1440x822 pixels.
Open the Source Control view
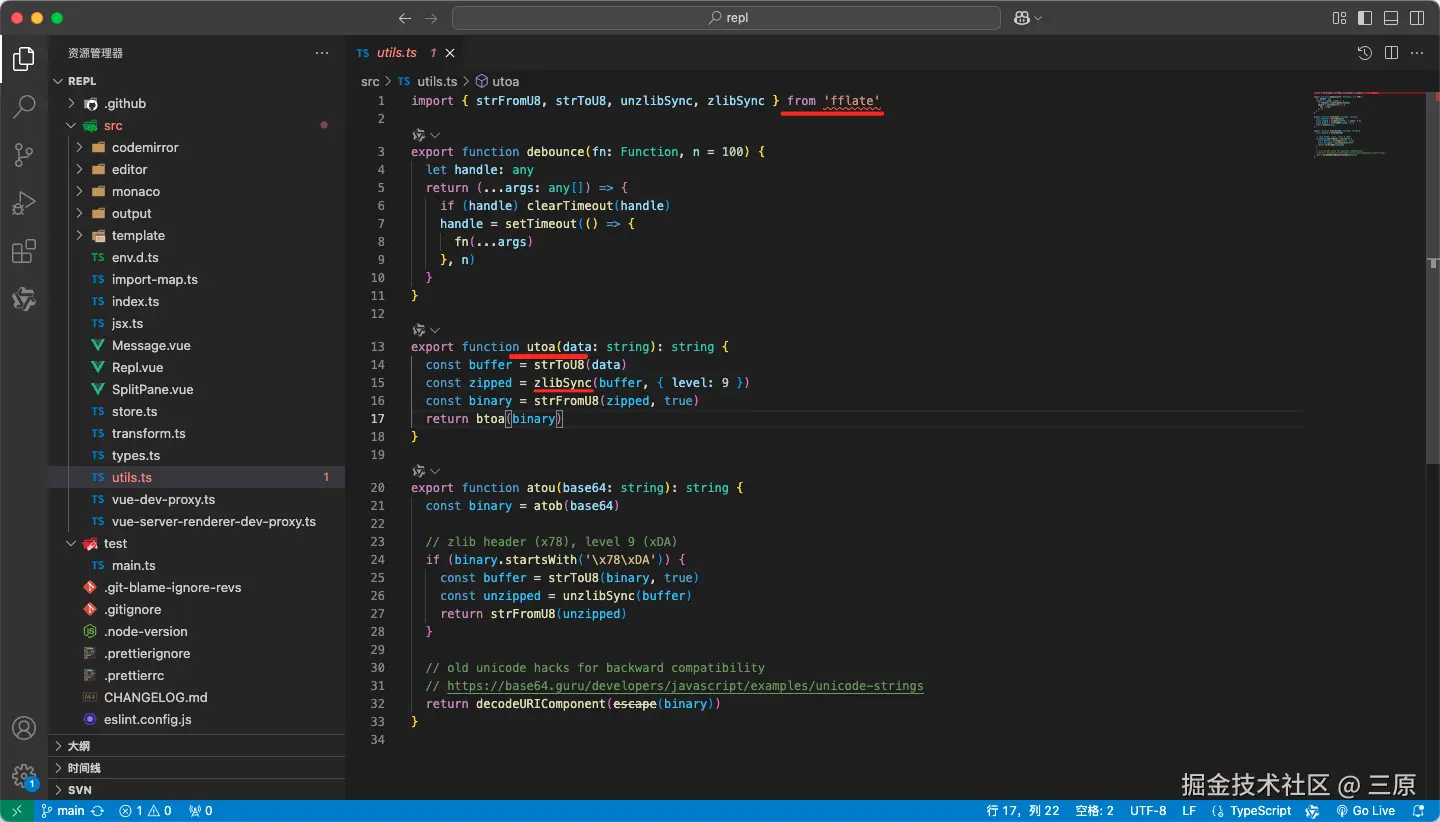tap(24, 155)
